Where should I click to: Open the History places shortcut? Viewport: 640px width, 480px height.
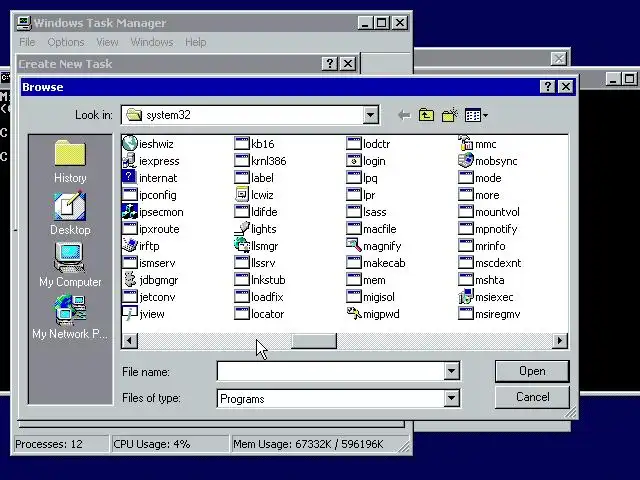(70, 161)
